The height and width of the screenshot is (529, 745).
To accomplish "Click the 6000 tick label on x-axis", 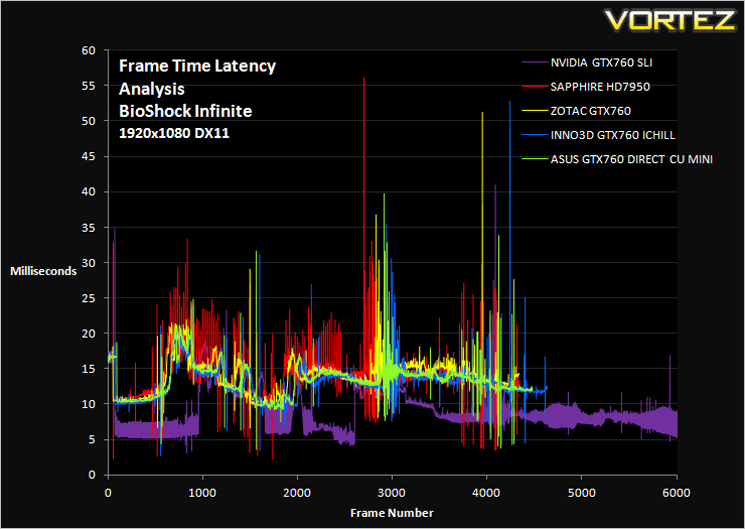I will pyautogui.click(x=677, y=492).
